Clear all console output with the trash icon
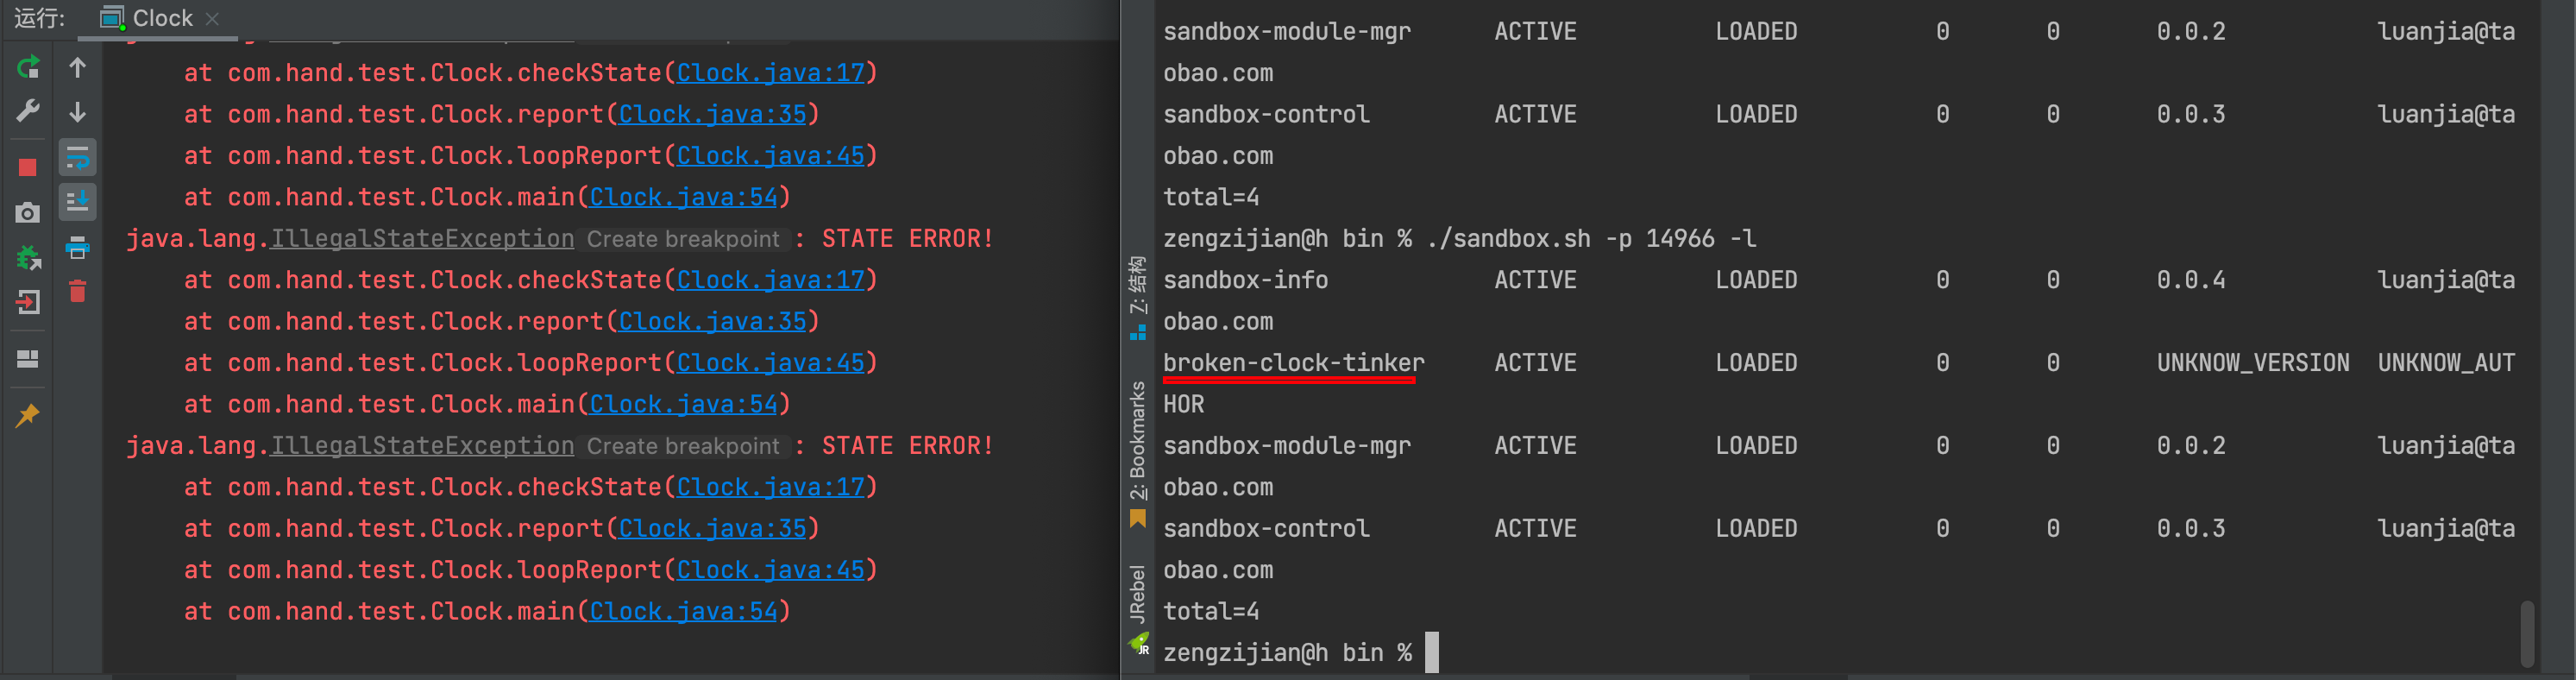This screenshot has height=680, width=2576. click(x=78, y=291)
